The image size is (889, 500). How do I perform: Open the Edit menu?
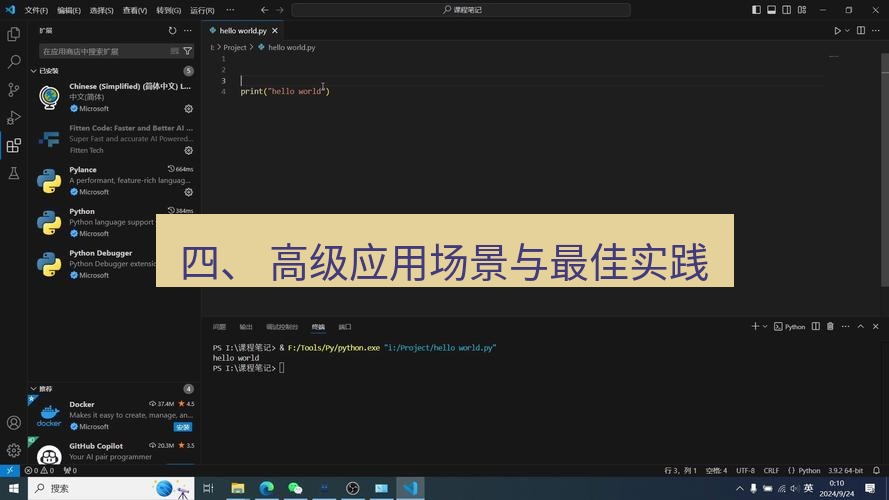(x=69, y=10)
